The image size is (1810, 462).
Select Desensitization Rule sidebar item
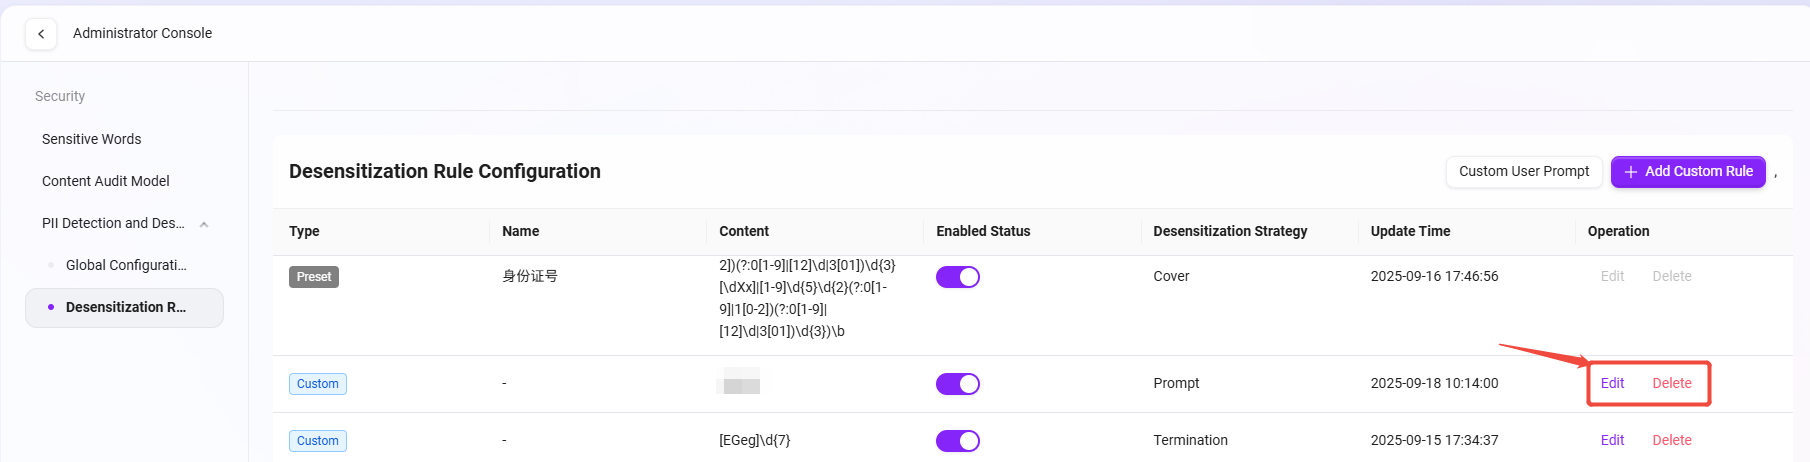125,307
